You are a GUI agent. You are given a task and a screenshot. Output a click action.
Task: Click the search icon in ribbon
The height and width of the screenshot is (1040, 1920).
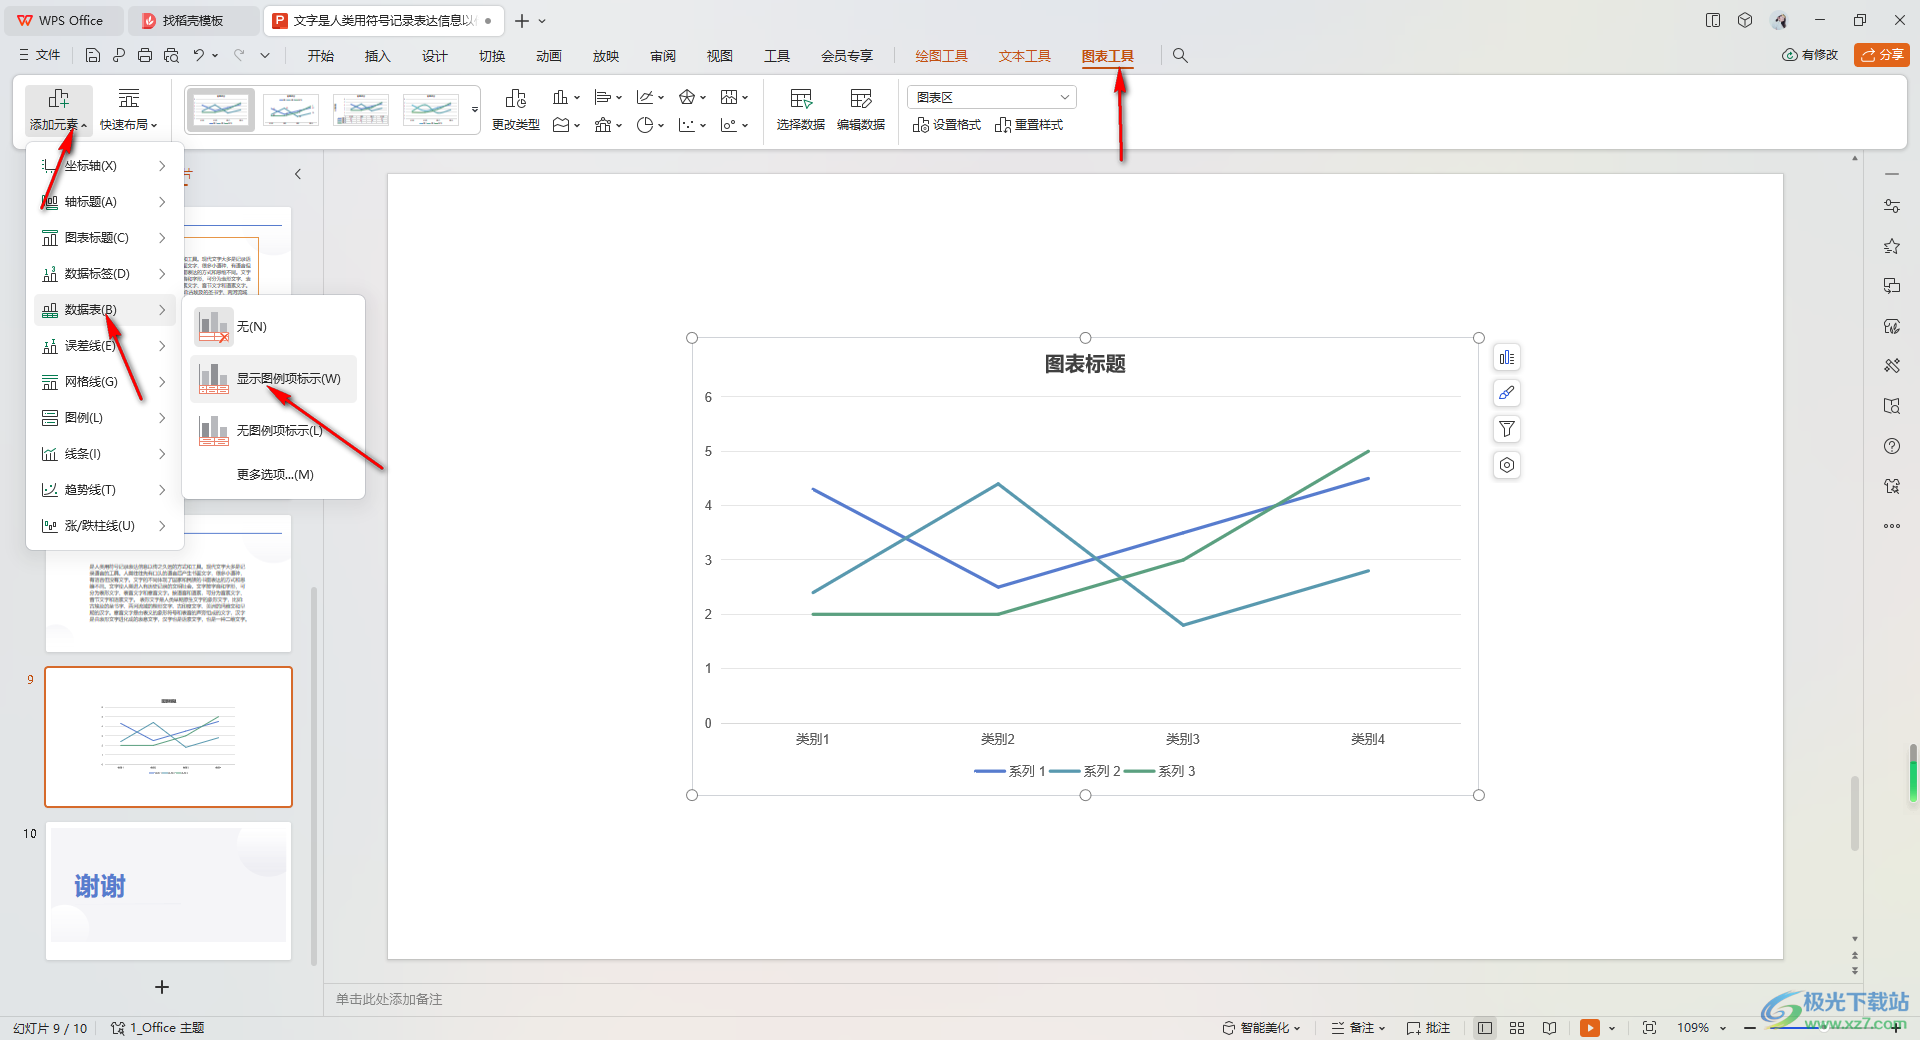coord(1180,56)
